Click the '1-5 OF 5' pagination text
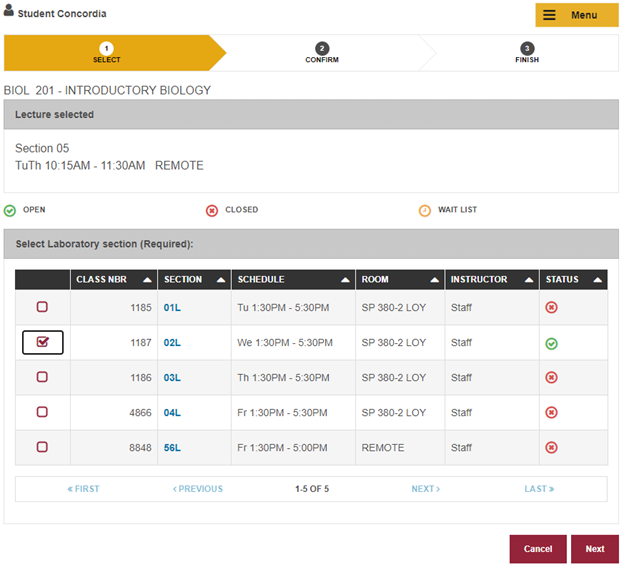This screenshot has height=567, width=624. 312,489
